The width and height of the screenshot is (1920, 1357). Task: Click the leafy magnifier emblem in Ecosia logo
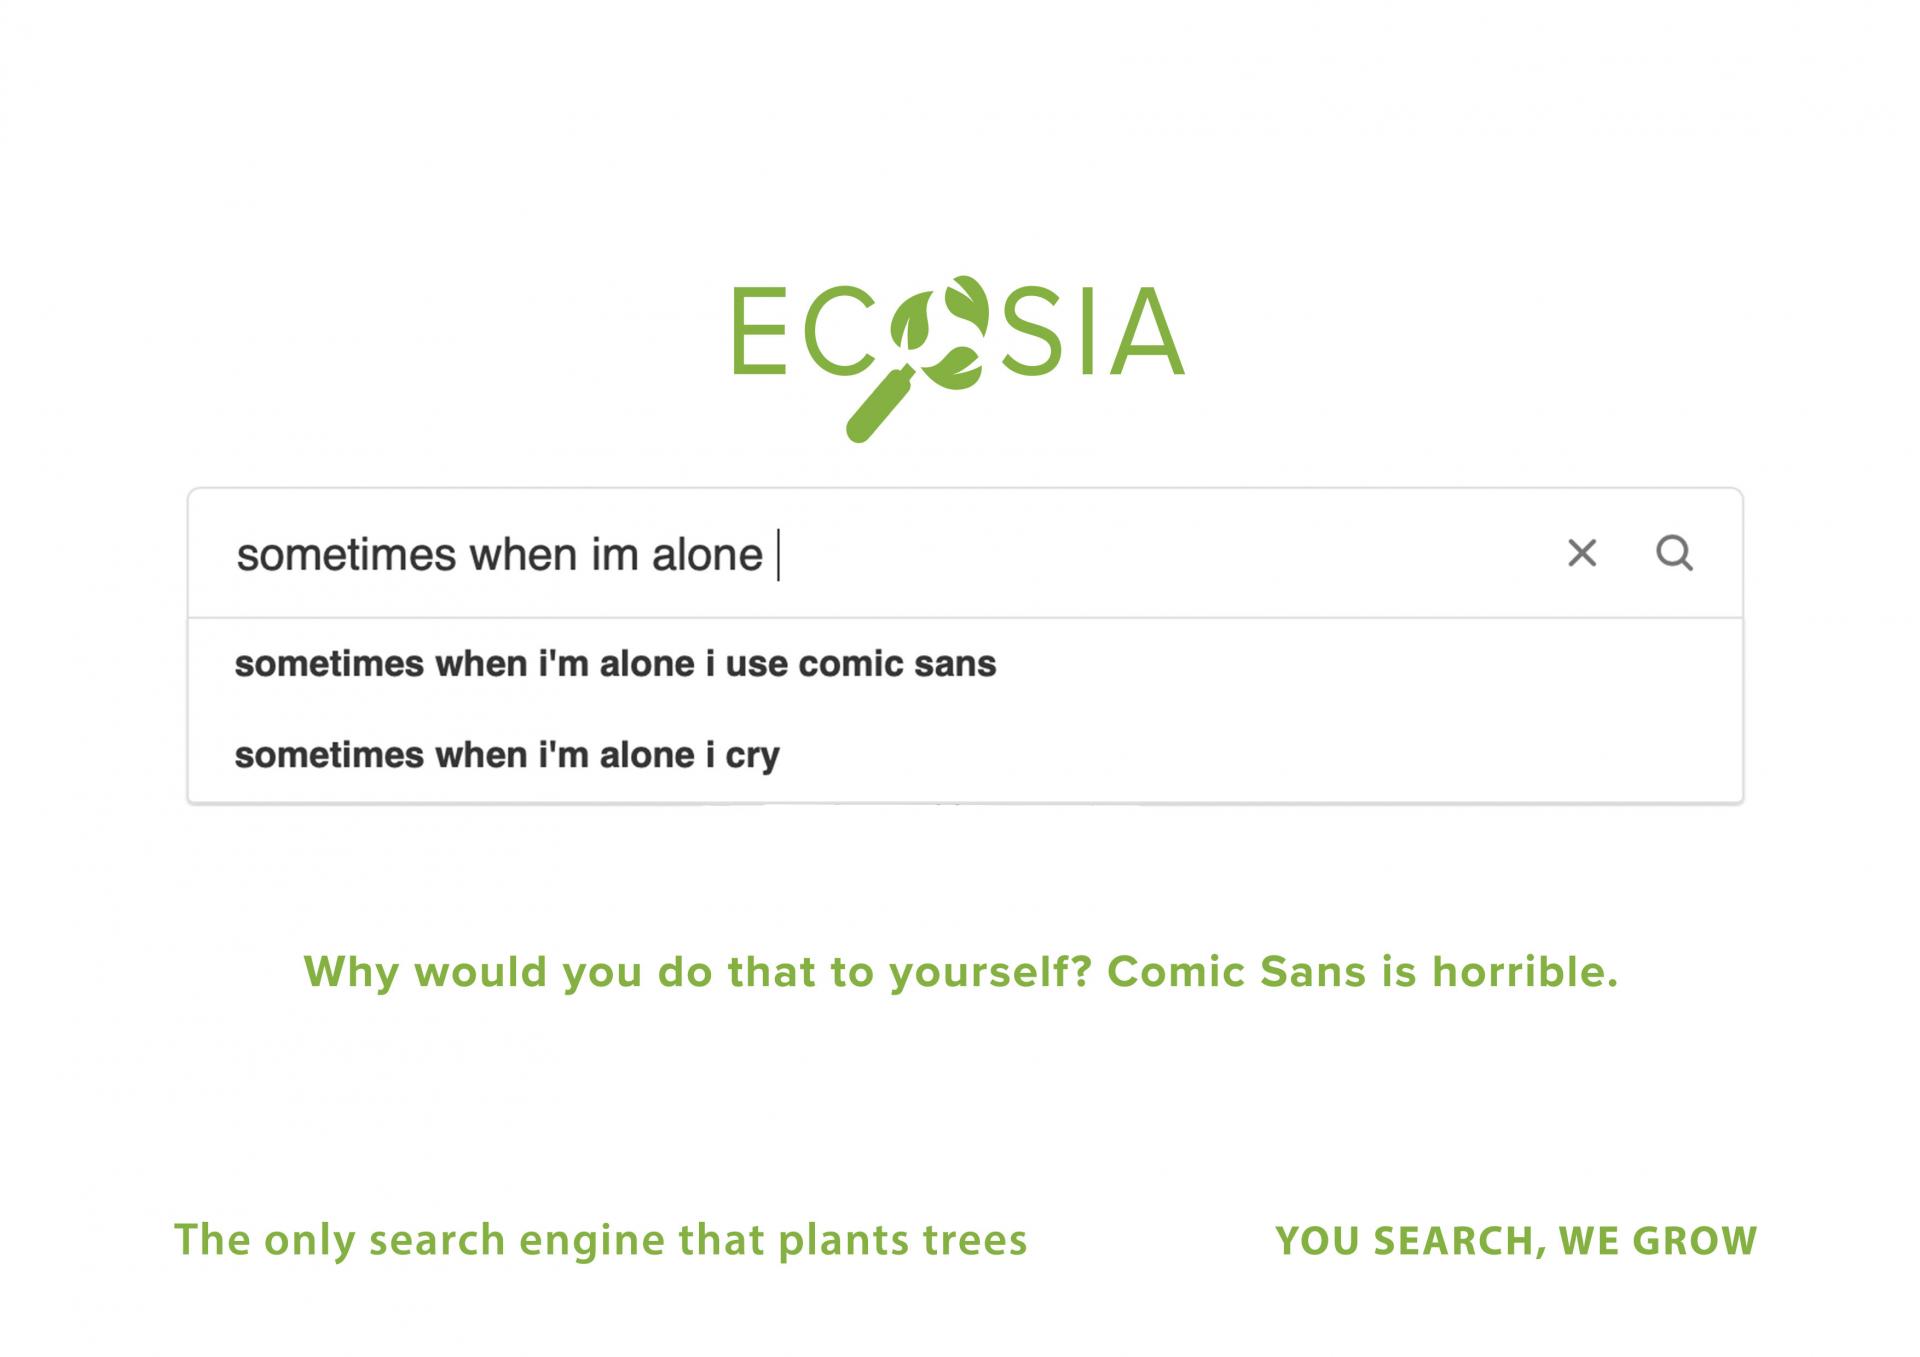940,332
